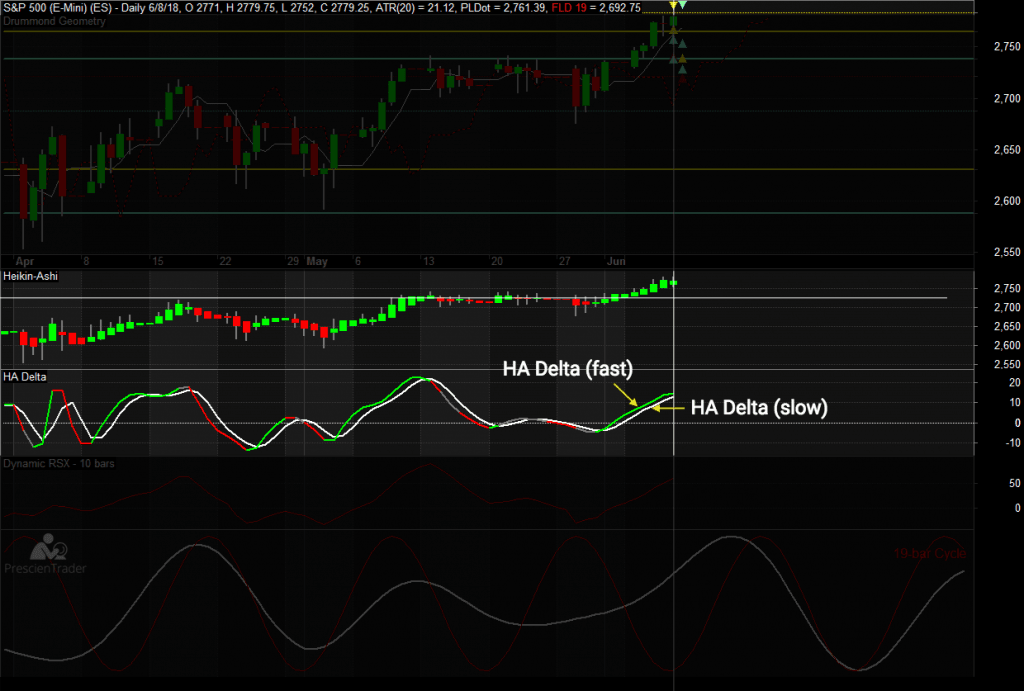
Task: Click the Apr label on date axis
Action: pos(25,261)
